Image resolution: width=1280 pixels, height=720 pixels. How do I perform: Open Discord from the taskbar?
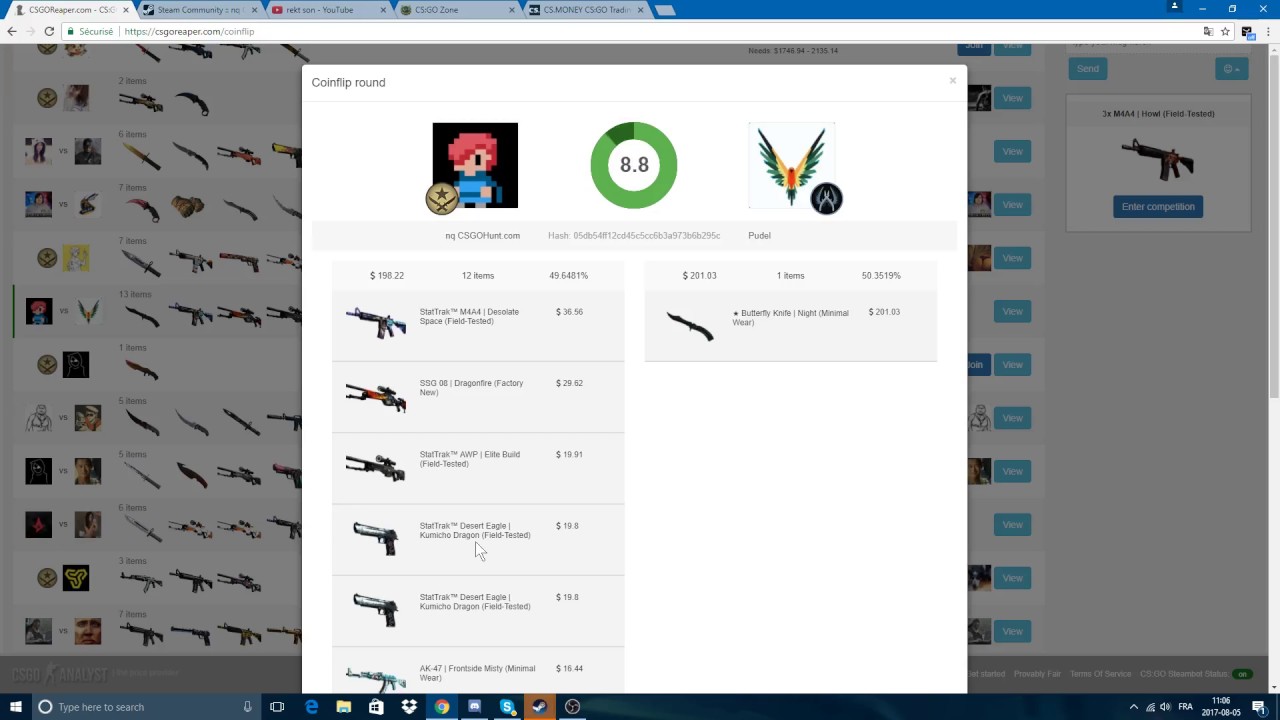[x=474, y=707]
